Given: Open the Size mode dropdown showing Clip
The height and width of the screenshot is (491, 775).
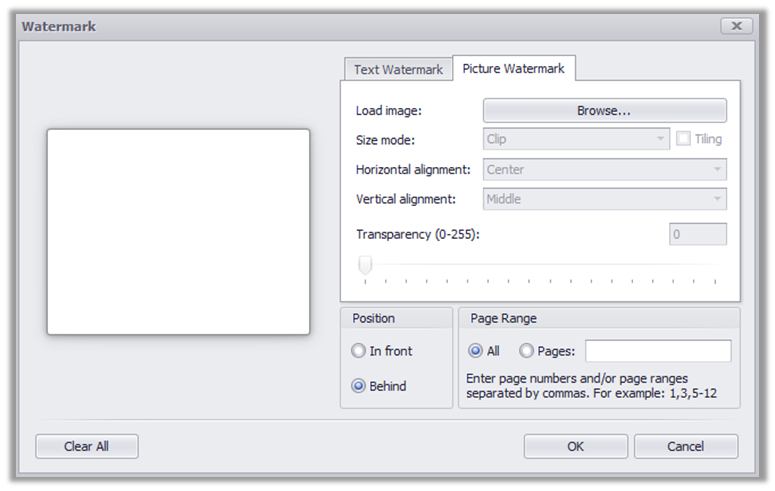Looking at the screenshot, I should [576, 139].
